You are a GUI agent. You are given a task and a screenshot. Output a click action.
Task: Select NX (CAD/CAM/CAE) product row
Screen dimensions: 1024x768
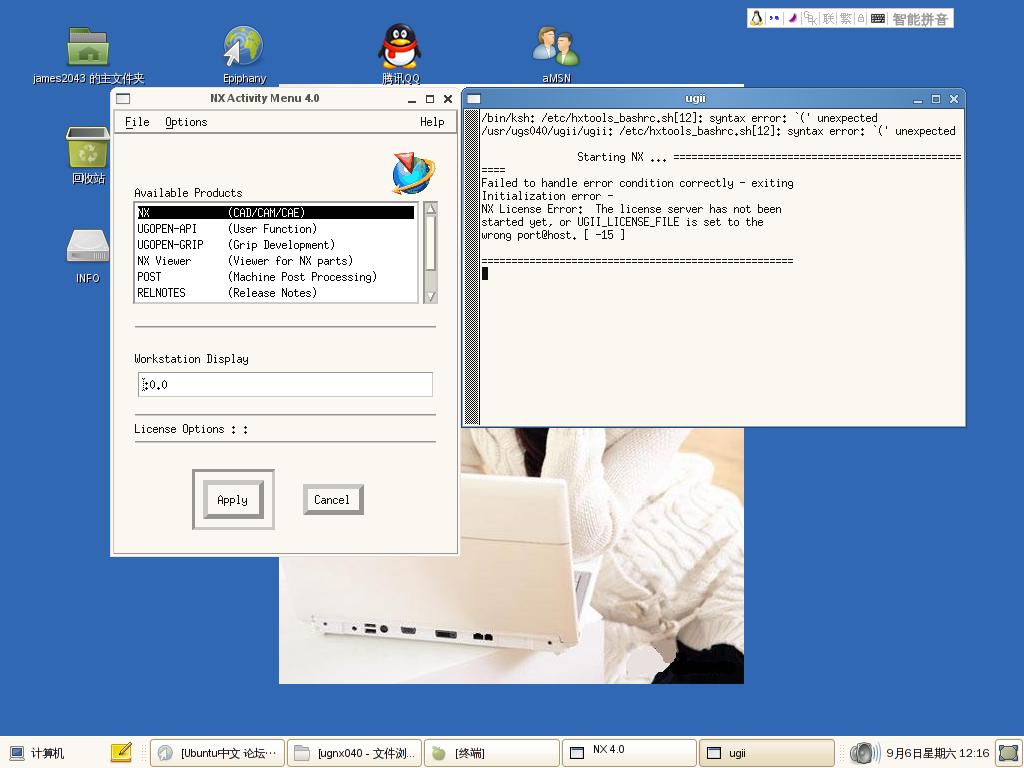(x=275, y=212)
